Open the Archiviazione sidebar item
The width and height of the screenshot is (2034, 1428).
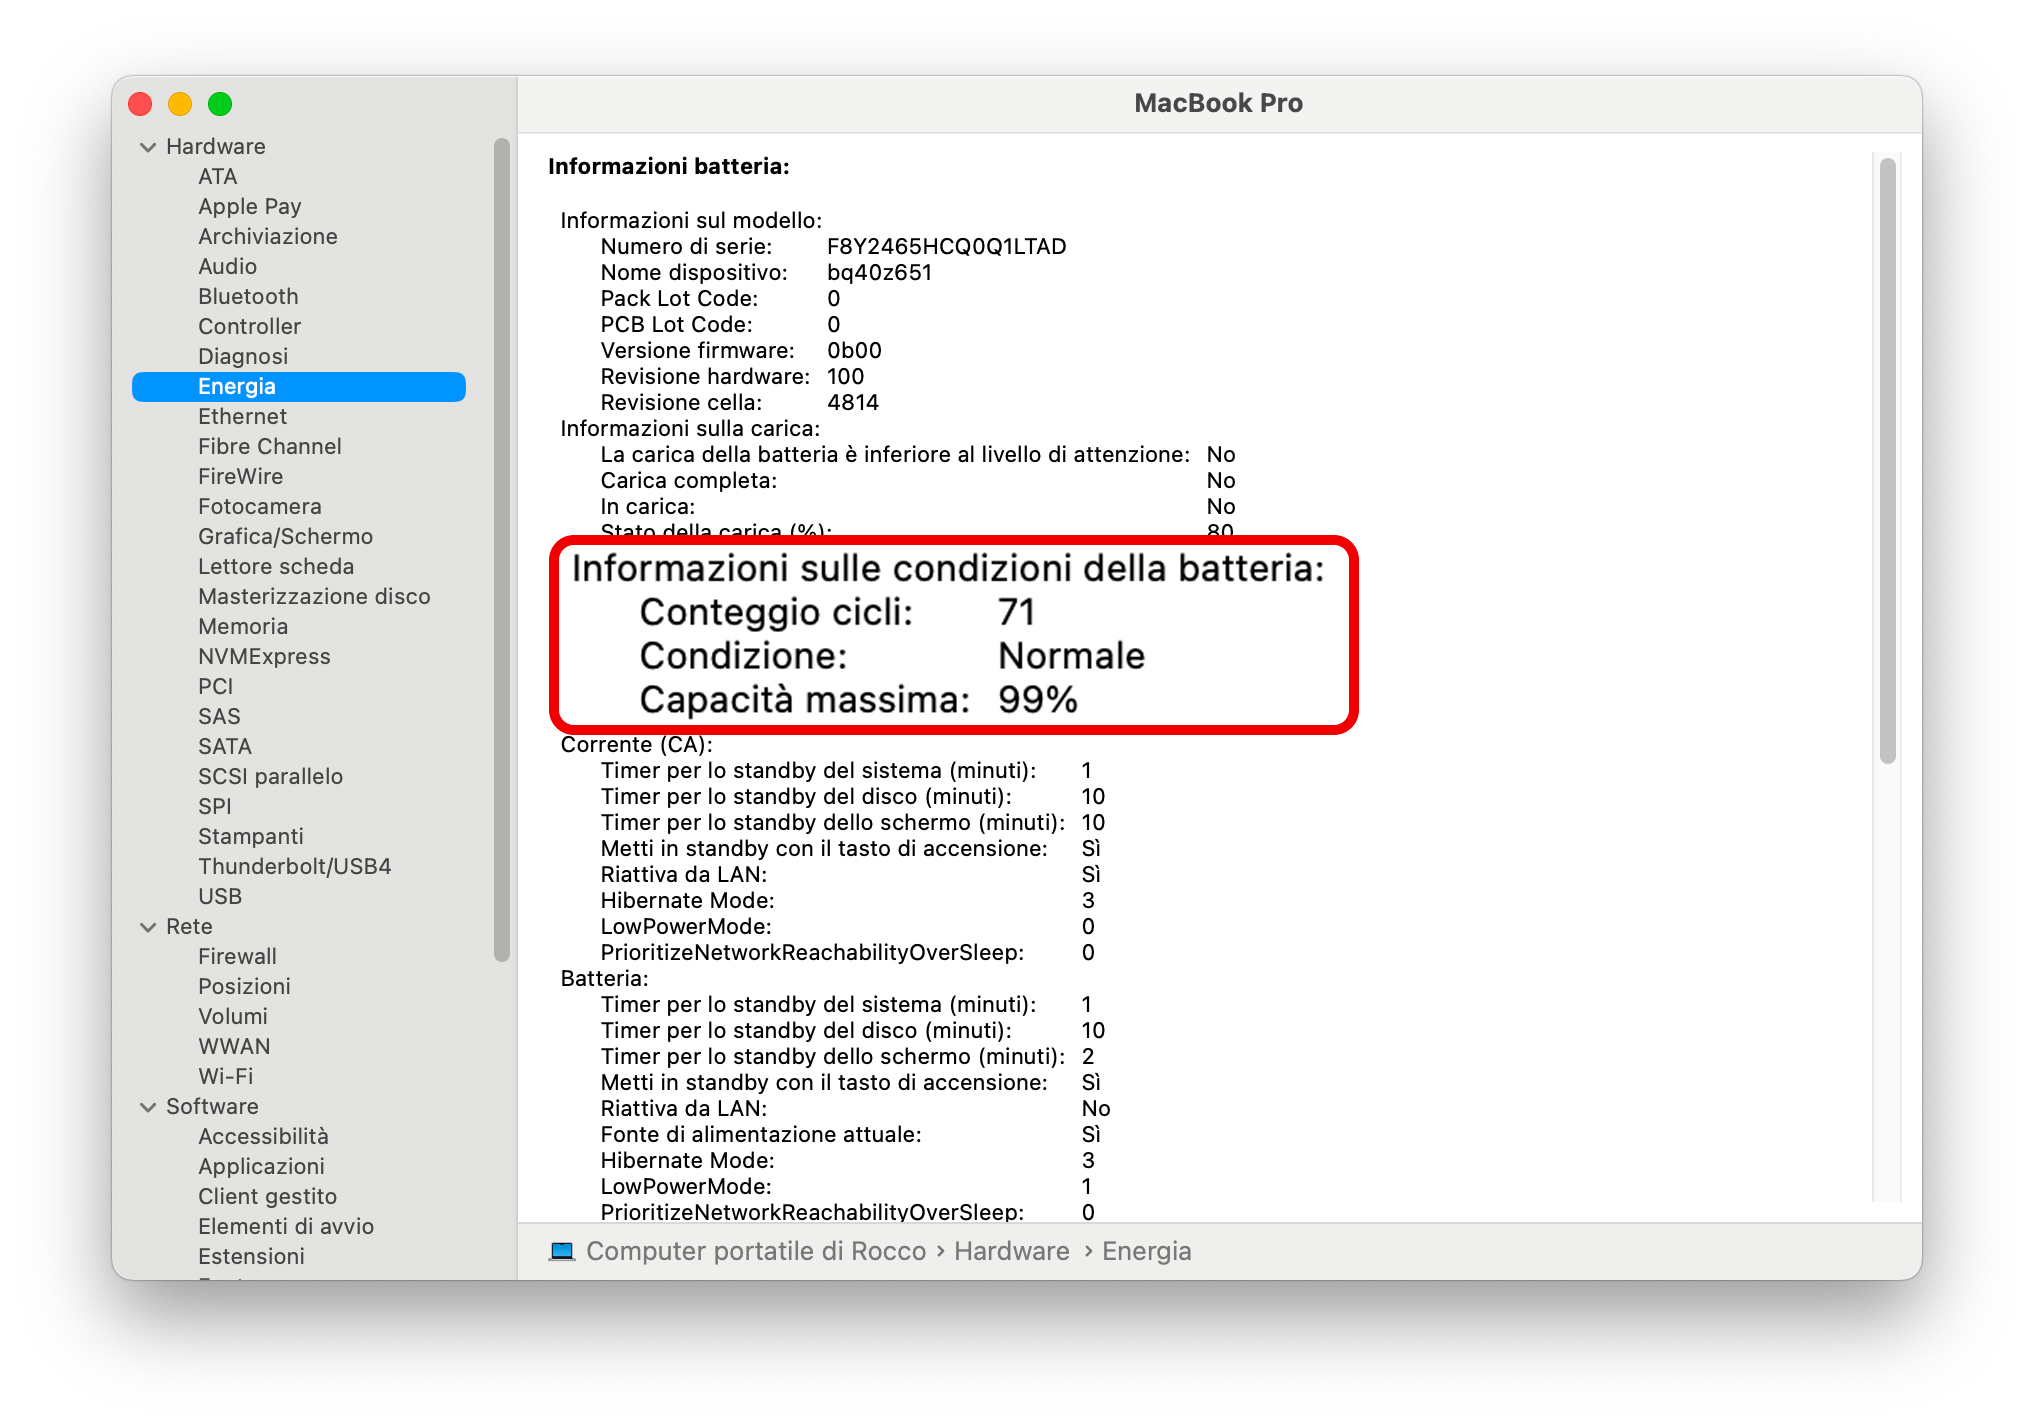point(268,237)
